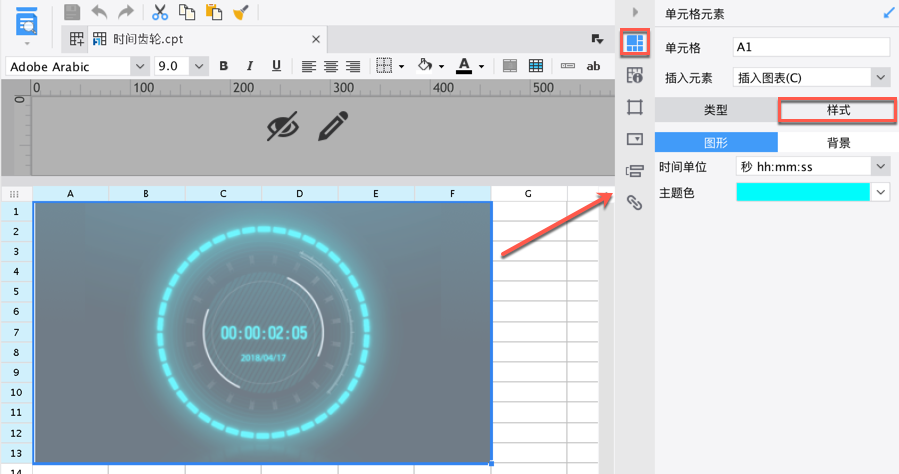The image size is (899, 474).
Task: Edit the 单元格 A1 input field
Action: coord(811,47)
